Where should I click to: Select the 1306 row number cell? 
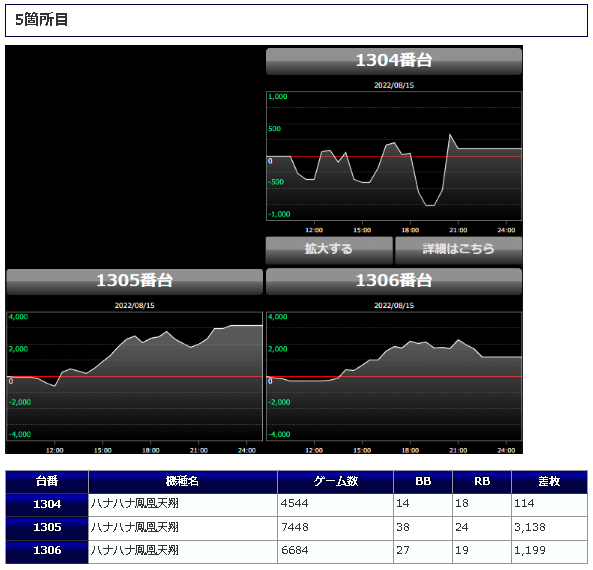pyautogui.click(x=47, y=551)
